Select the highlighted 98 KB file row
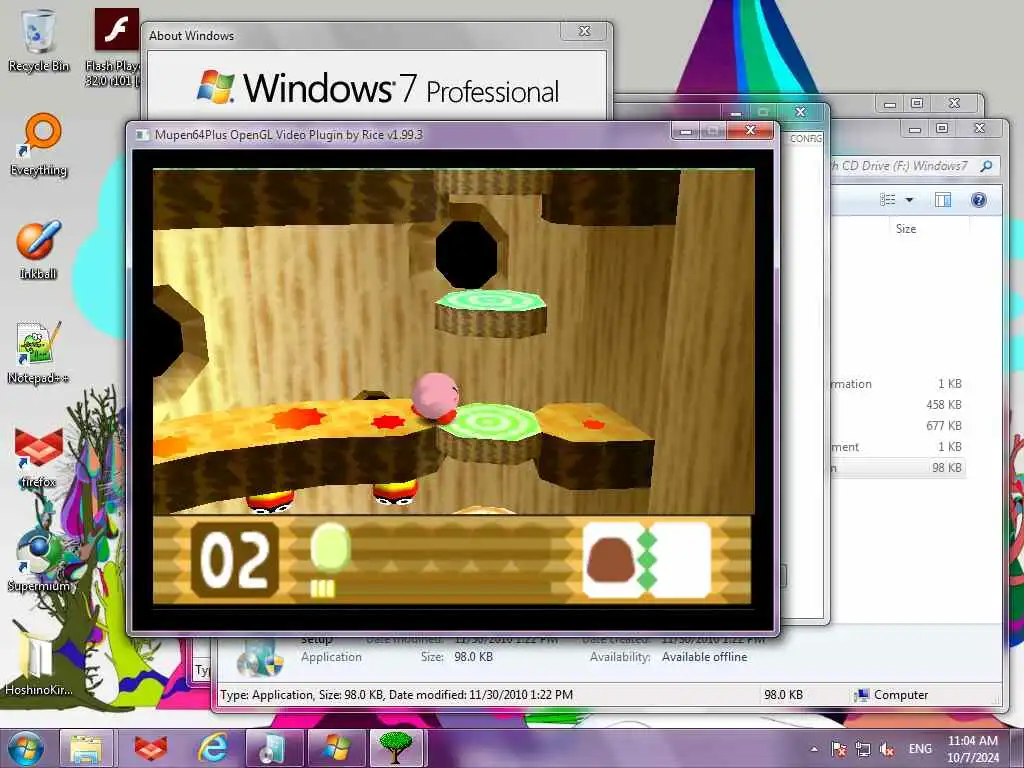 pyautogui.click(x=899, y=468)
